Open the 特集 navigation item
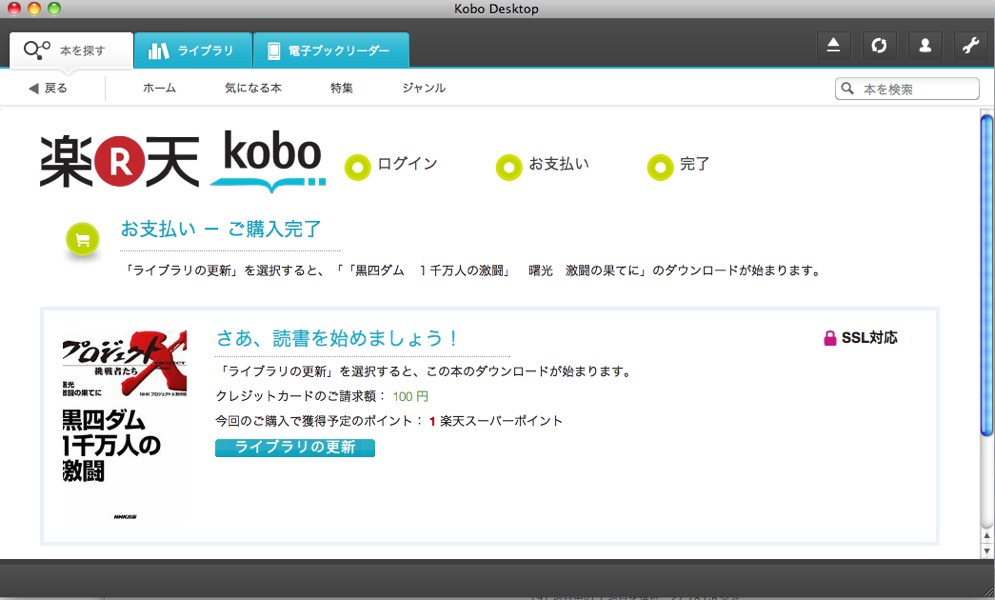Viewport: 995px width, 600px height. [x=341, y=88]
